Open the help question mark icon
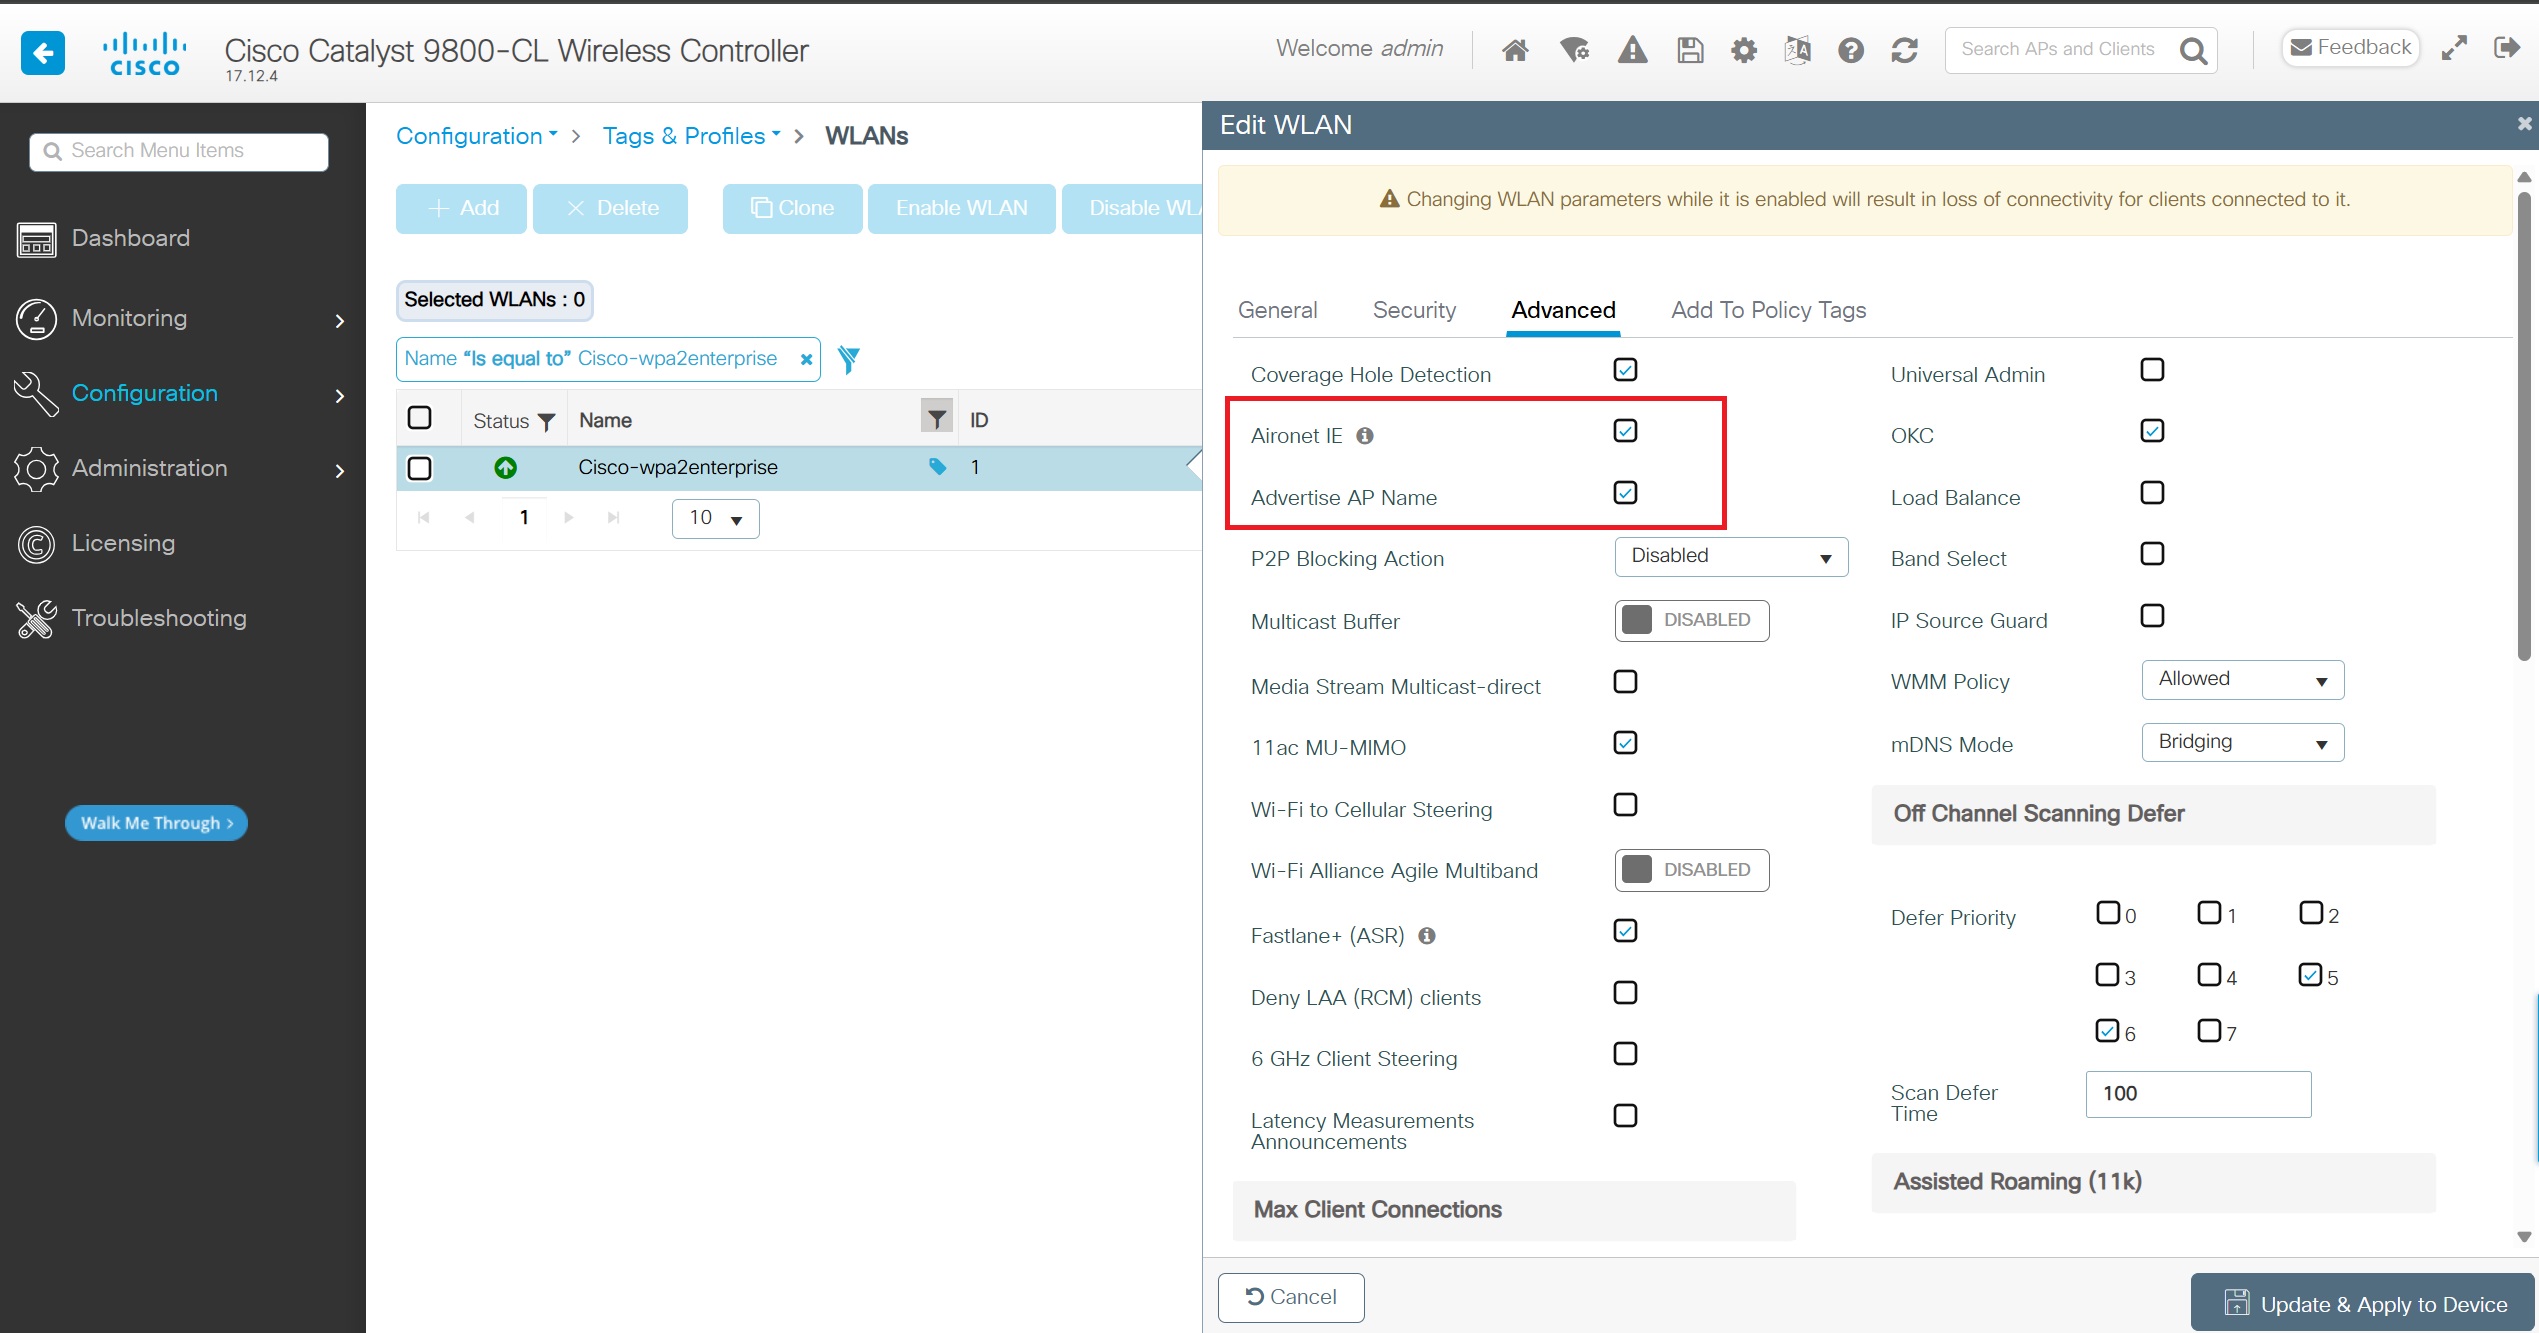This screenshot has height=1333, width=2539. 1850,50
